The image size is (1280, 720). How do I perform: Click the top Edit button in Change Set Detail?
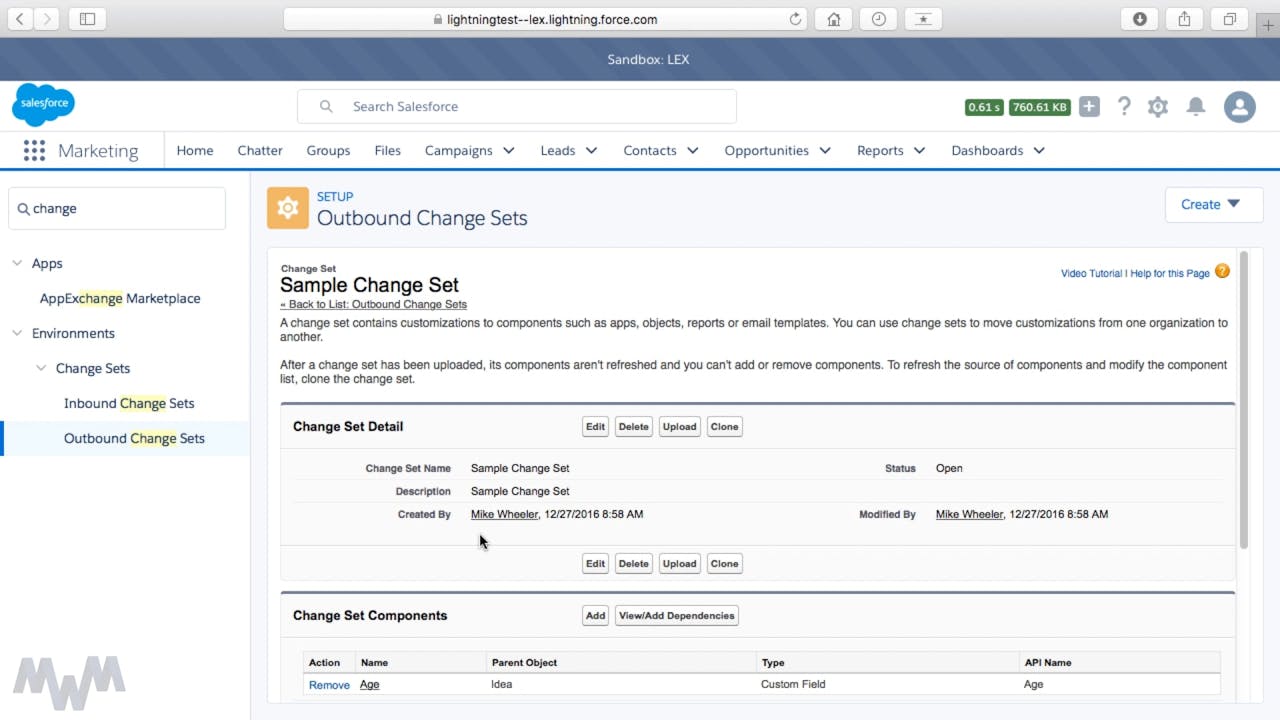pyautogui.click(x=595, y=426)
